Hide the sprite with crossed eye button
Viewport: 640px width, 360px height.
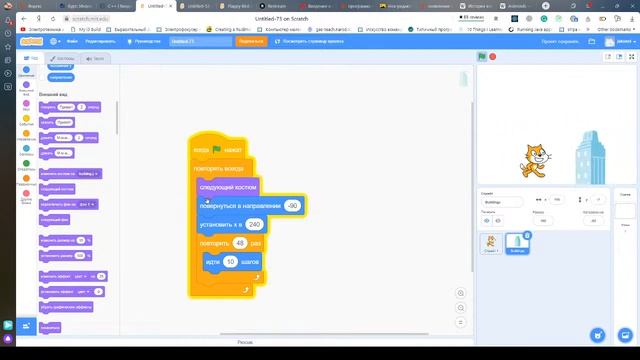pyautogui.click(x=498, y=221)
